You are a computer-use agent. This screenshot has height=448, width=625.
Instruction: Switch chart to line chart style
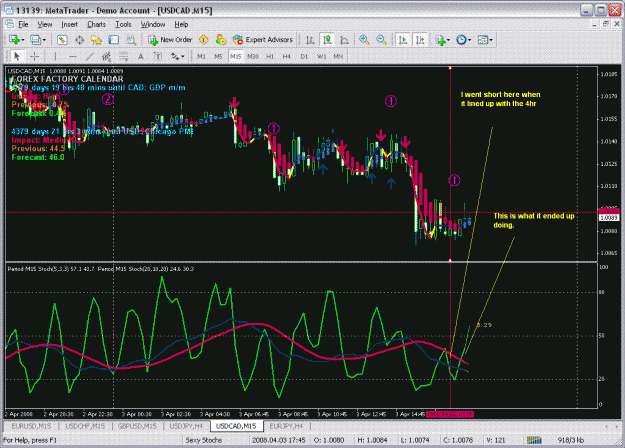coord(344,39)
